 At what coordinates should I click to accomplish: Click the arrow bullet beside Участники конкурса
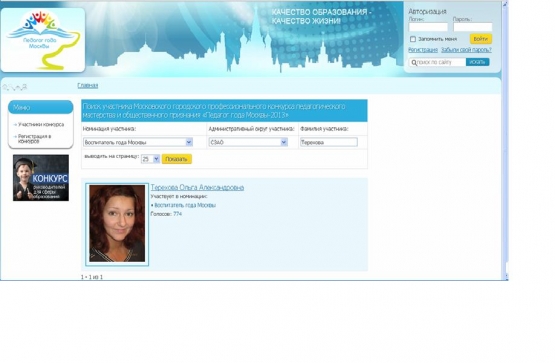15,125
